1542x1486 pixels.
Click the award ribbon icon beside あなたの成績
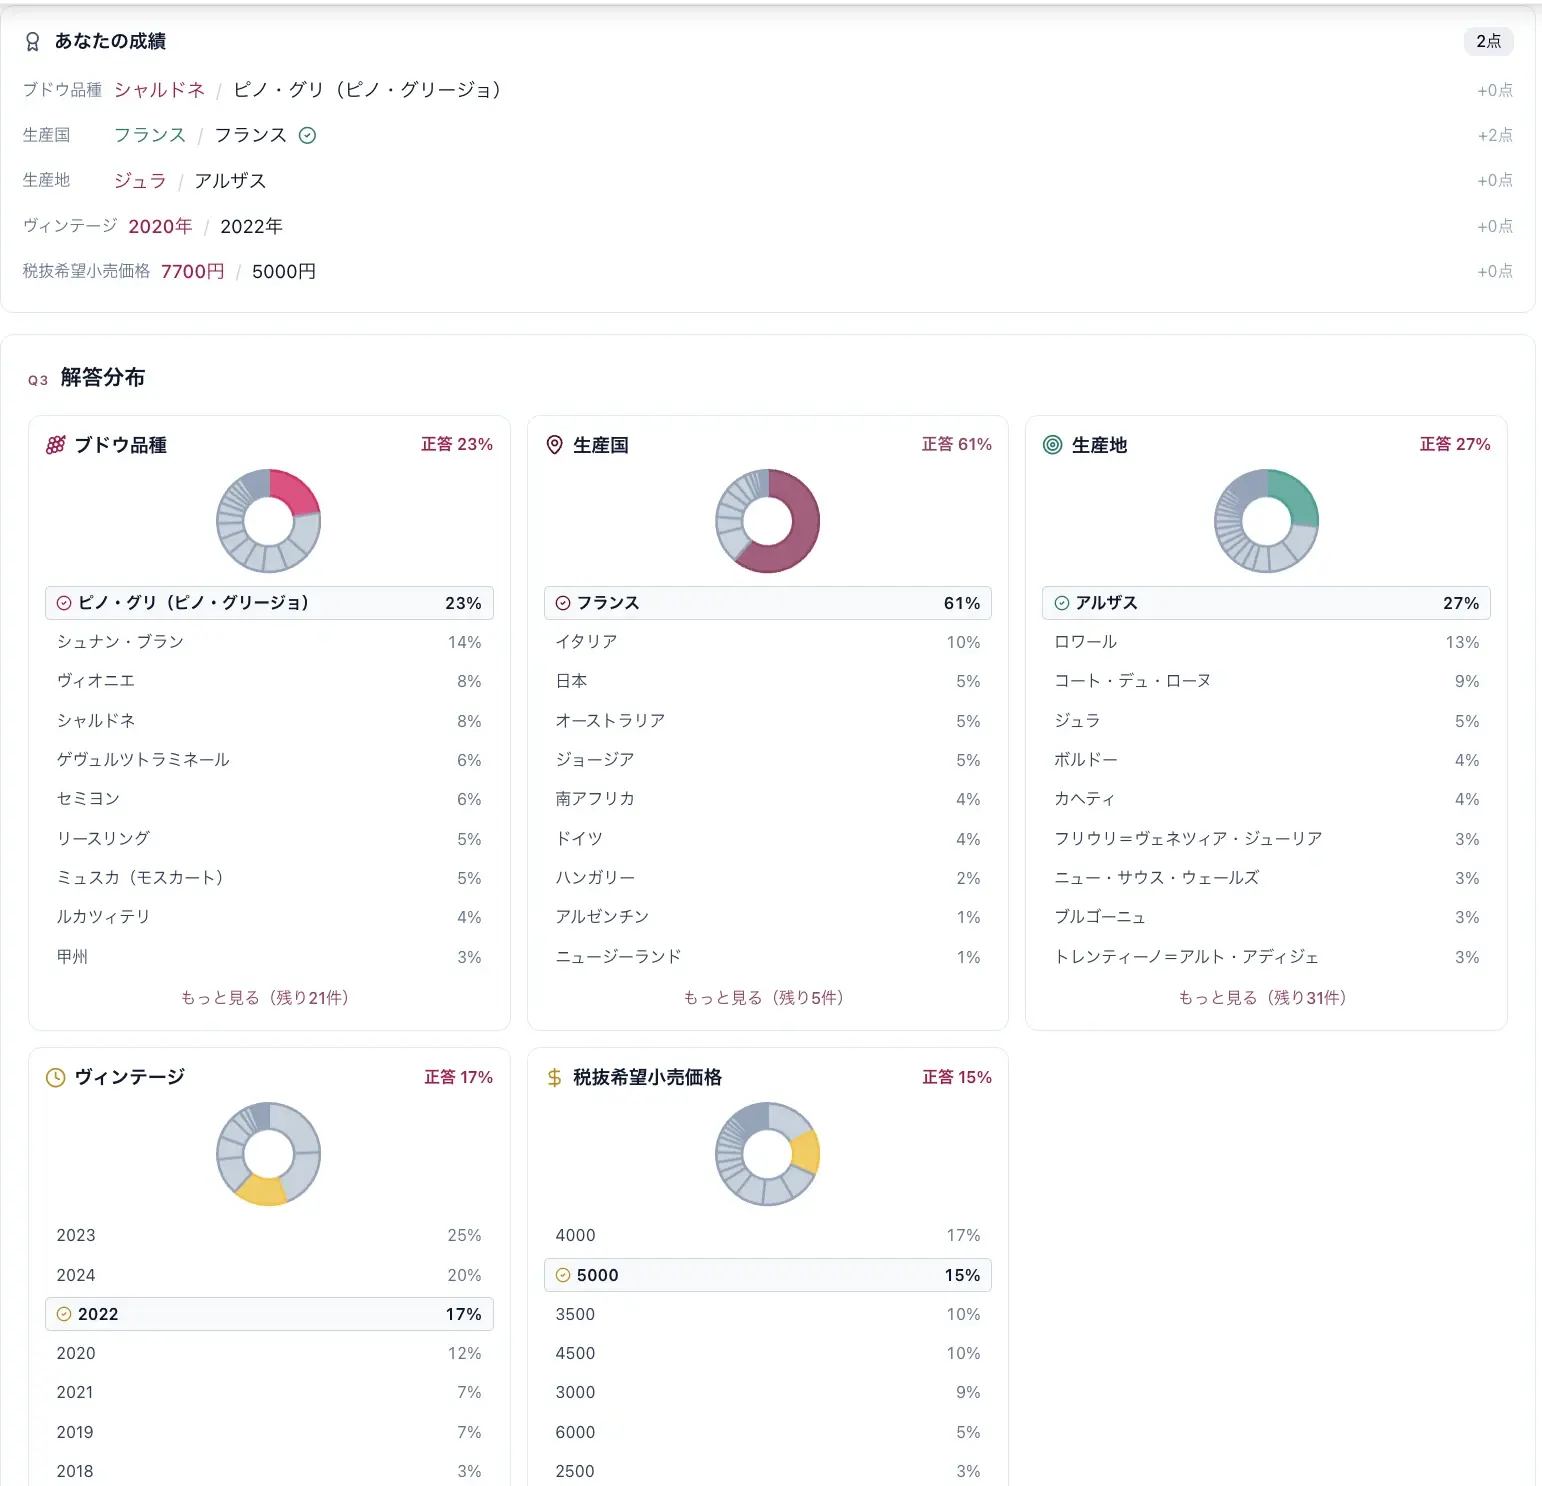(x=32, y=41)
